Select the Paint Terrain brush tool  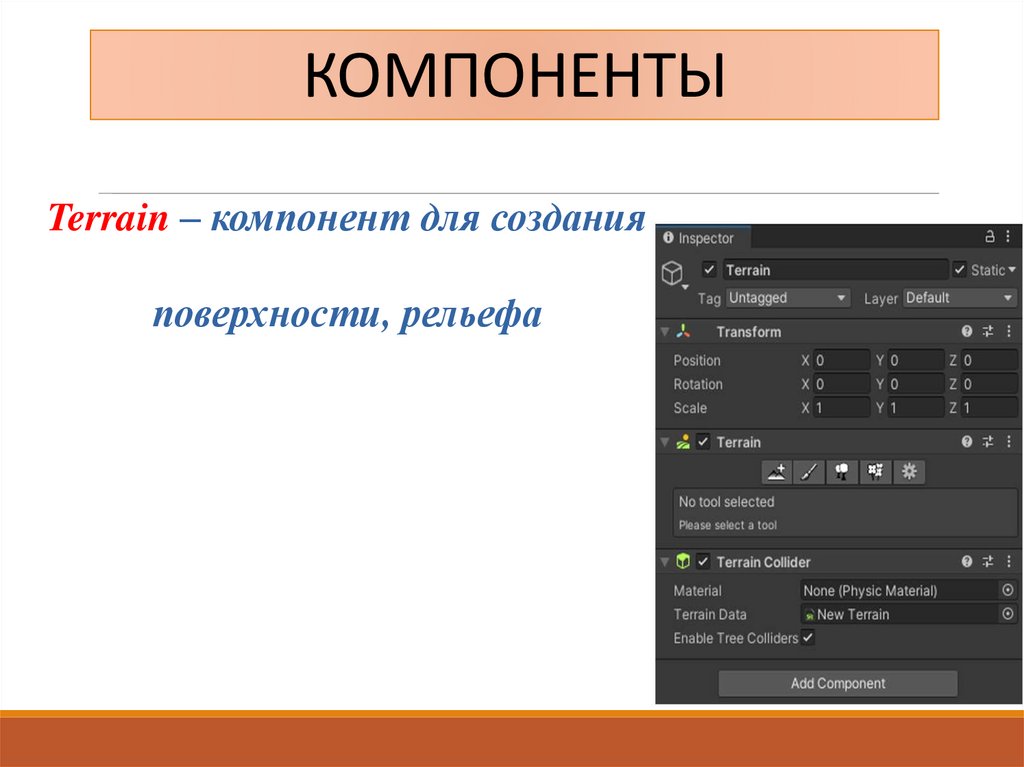pos(808,472)
